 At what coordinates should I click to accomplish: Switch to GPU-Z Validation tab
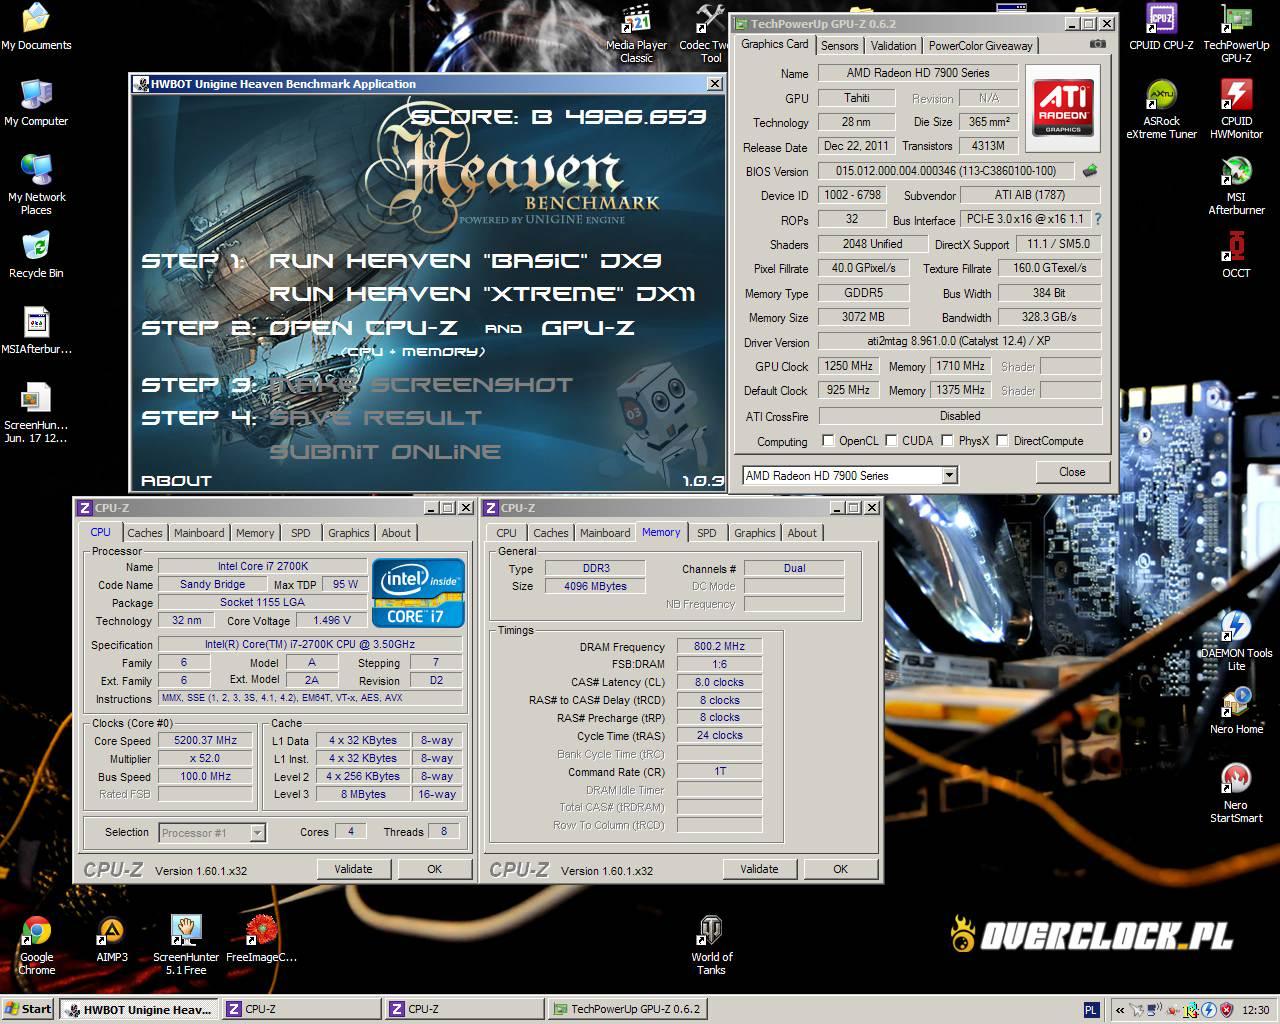point(893,46)
